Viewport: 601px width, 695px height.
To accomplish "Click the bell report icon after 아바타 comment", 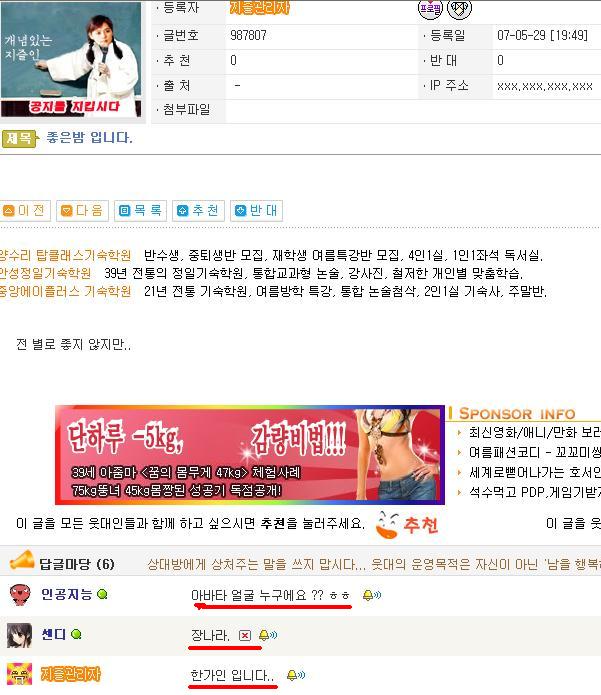I will coord(372,595).
